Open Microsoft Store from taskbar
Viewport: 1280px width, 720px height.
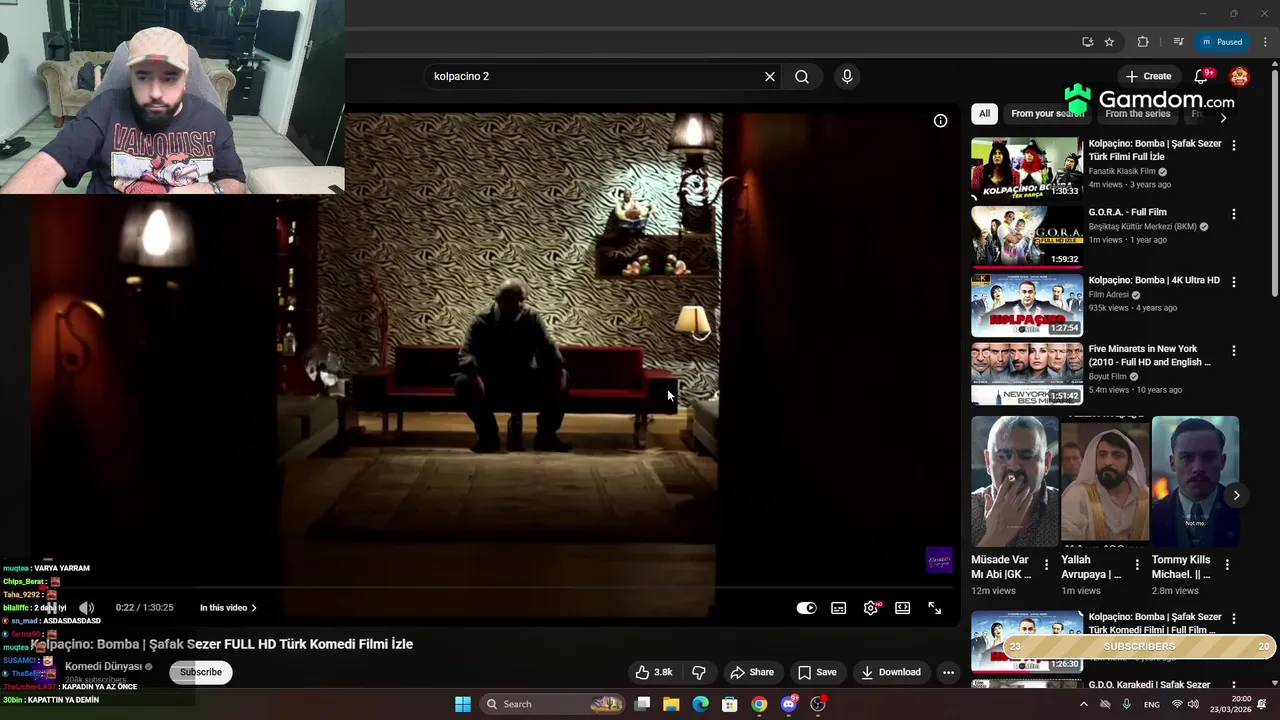click(x=730, y=704)
